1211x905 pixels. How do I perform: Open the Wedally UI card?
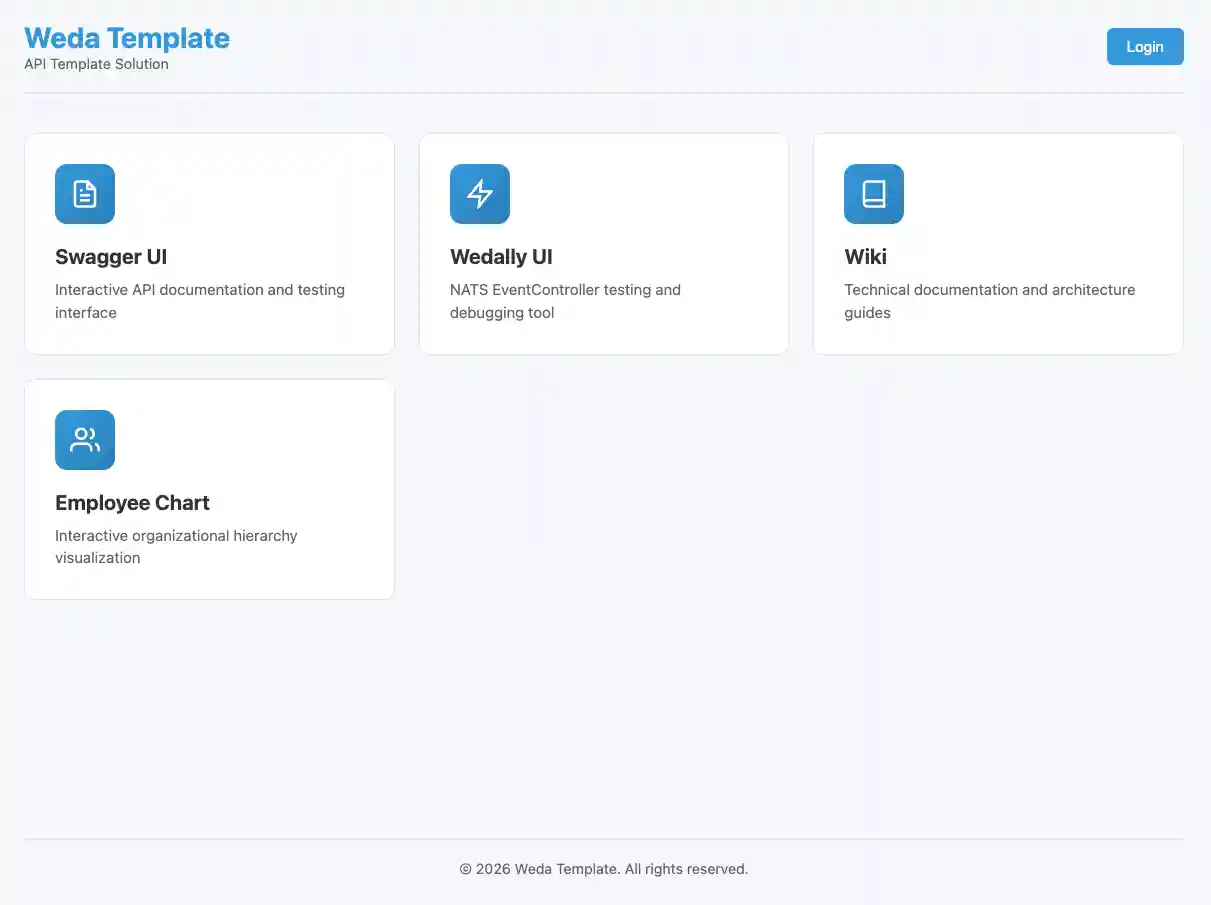coord(603,243)
